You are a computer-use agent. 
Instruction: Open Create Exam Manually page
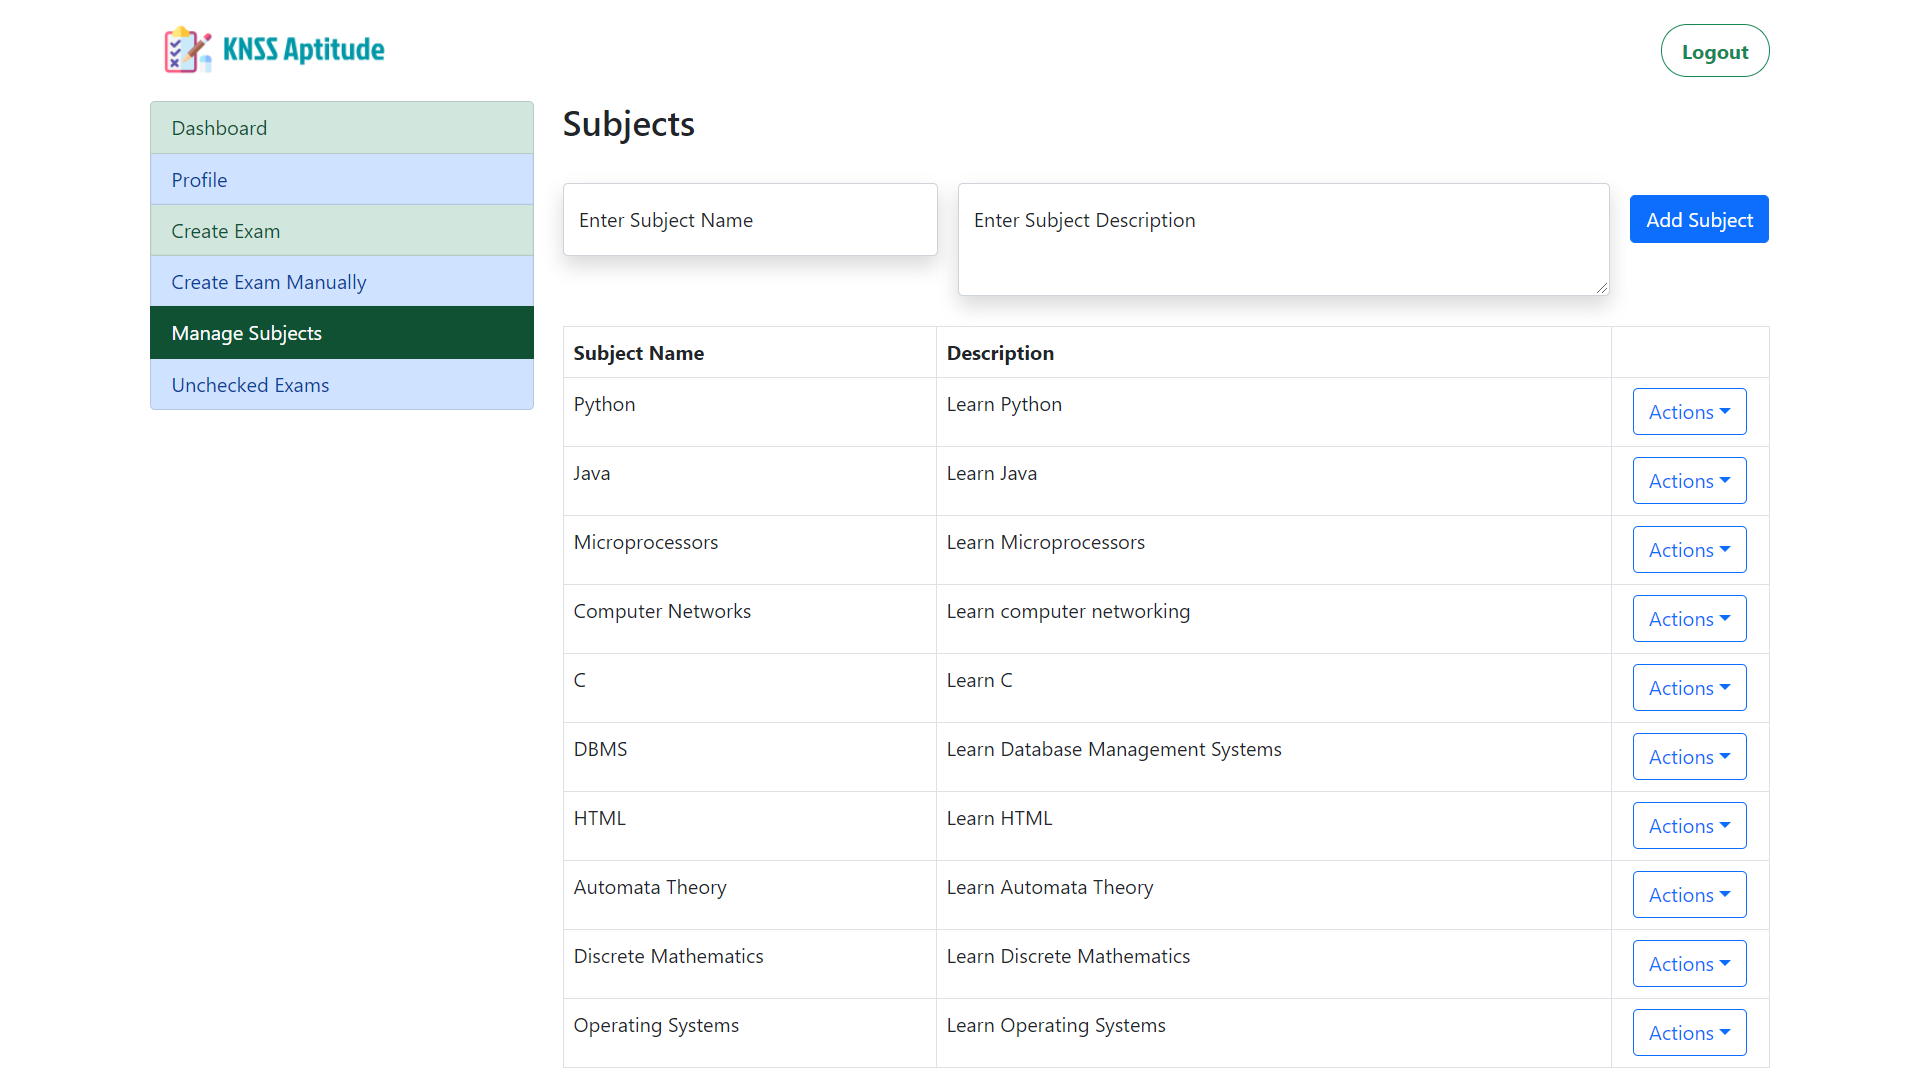pyautogui.click(x=341, y=282)
